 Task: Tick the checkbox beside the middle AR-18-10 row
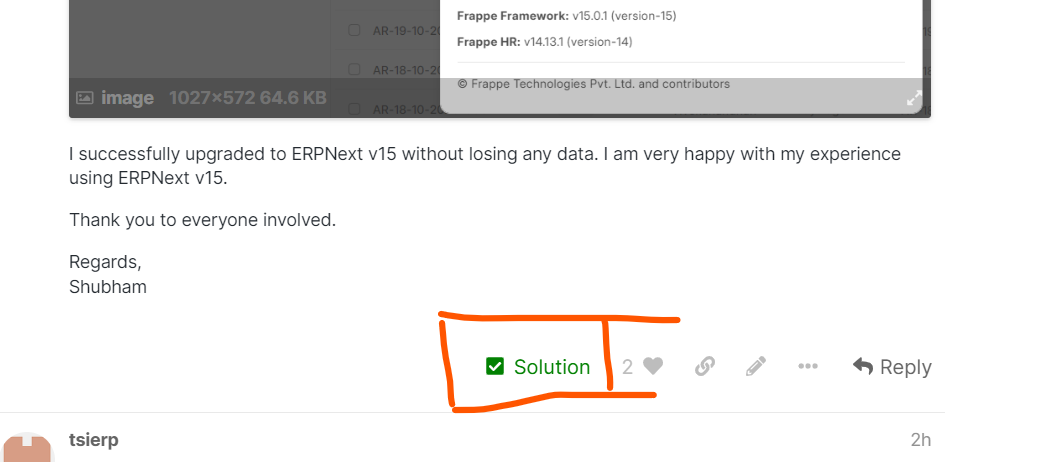(x=354, y=70)
